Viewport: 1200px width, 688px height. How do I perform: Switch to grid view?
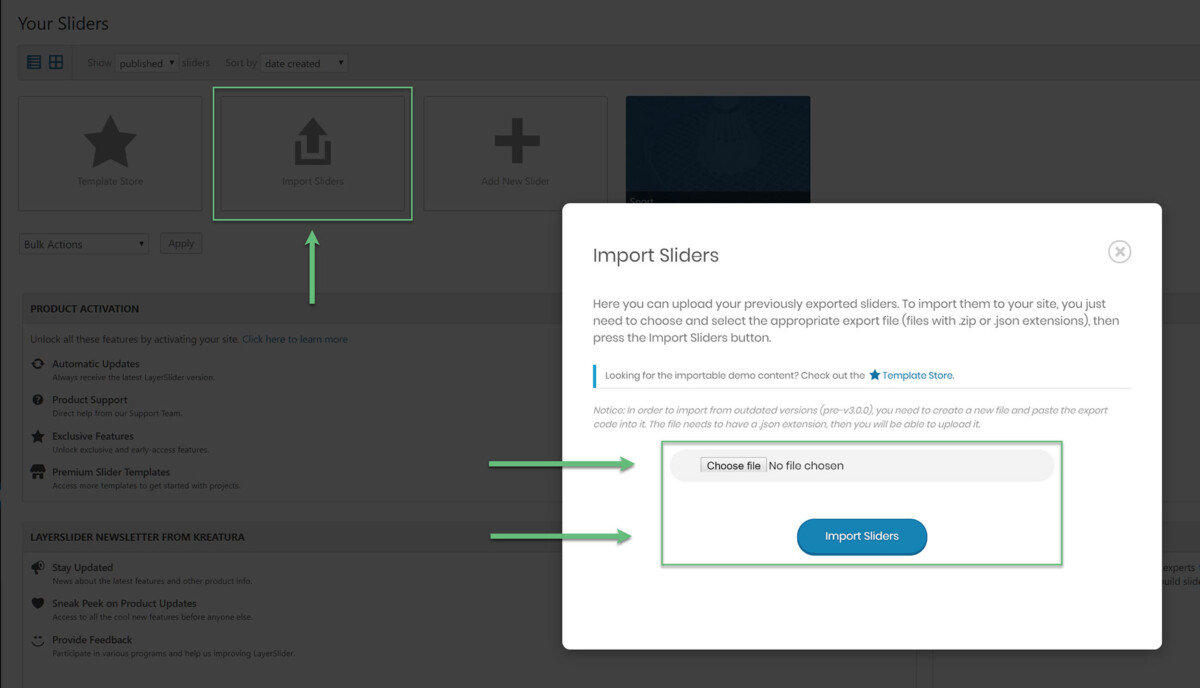point(57,62)
